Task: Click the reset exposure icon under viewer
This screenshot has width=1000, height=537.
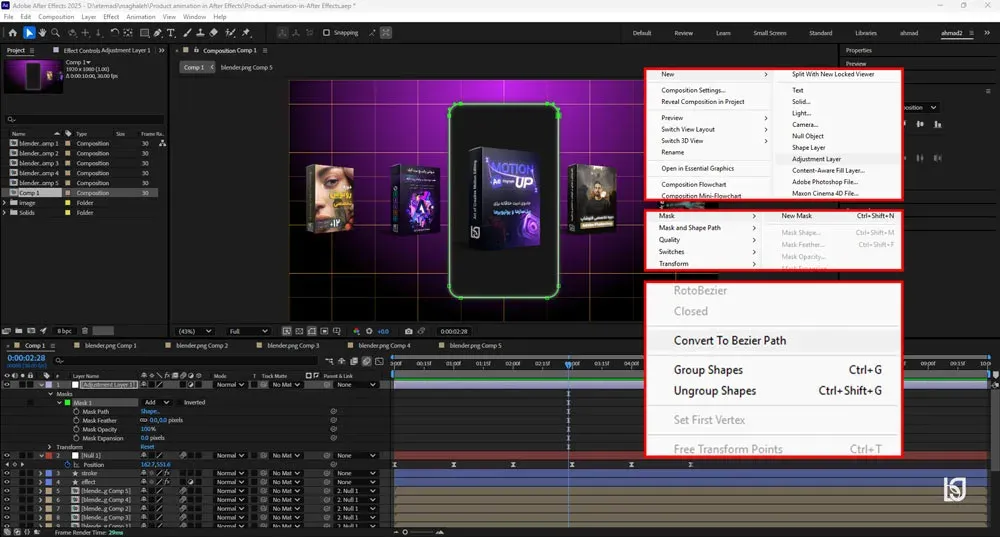Action: tap(369, 331)
